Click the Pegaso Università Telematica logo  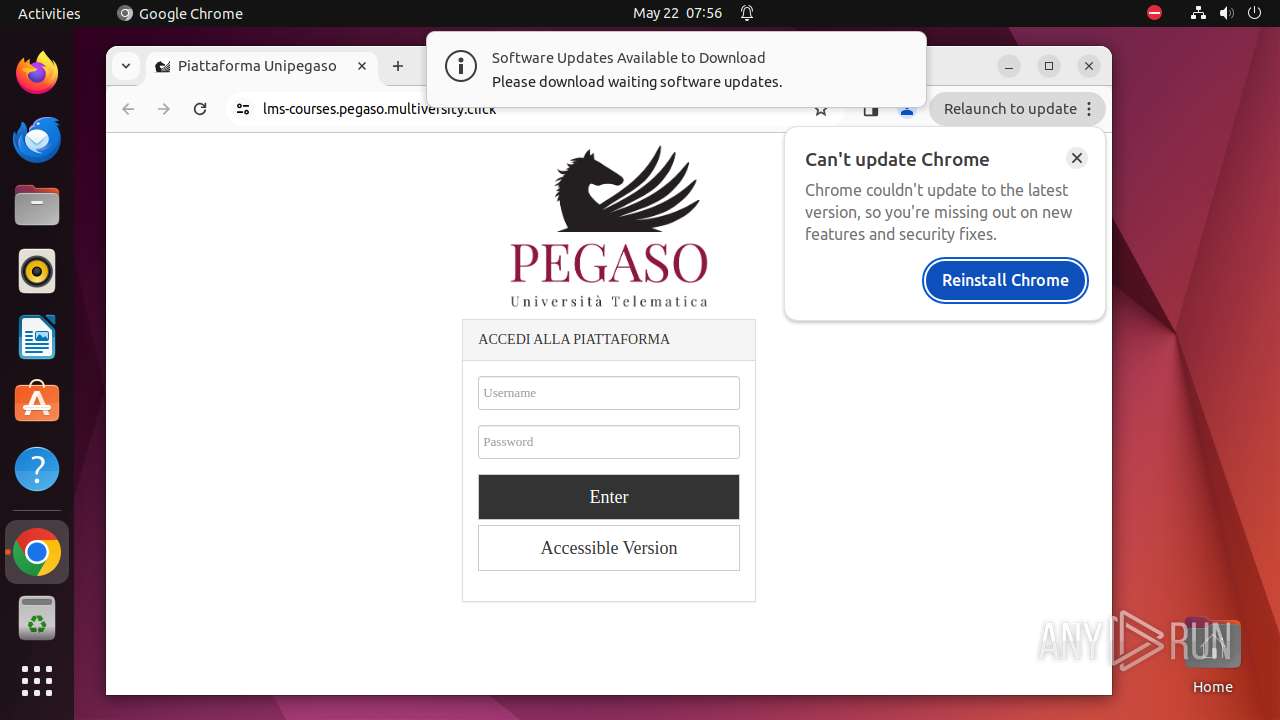(609, 227)
